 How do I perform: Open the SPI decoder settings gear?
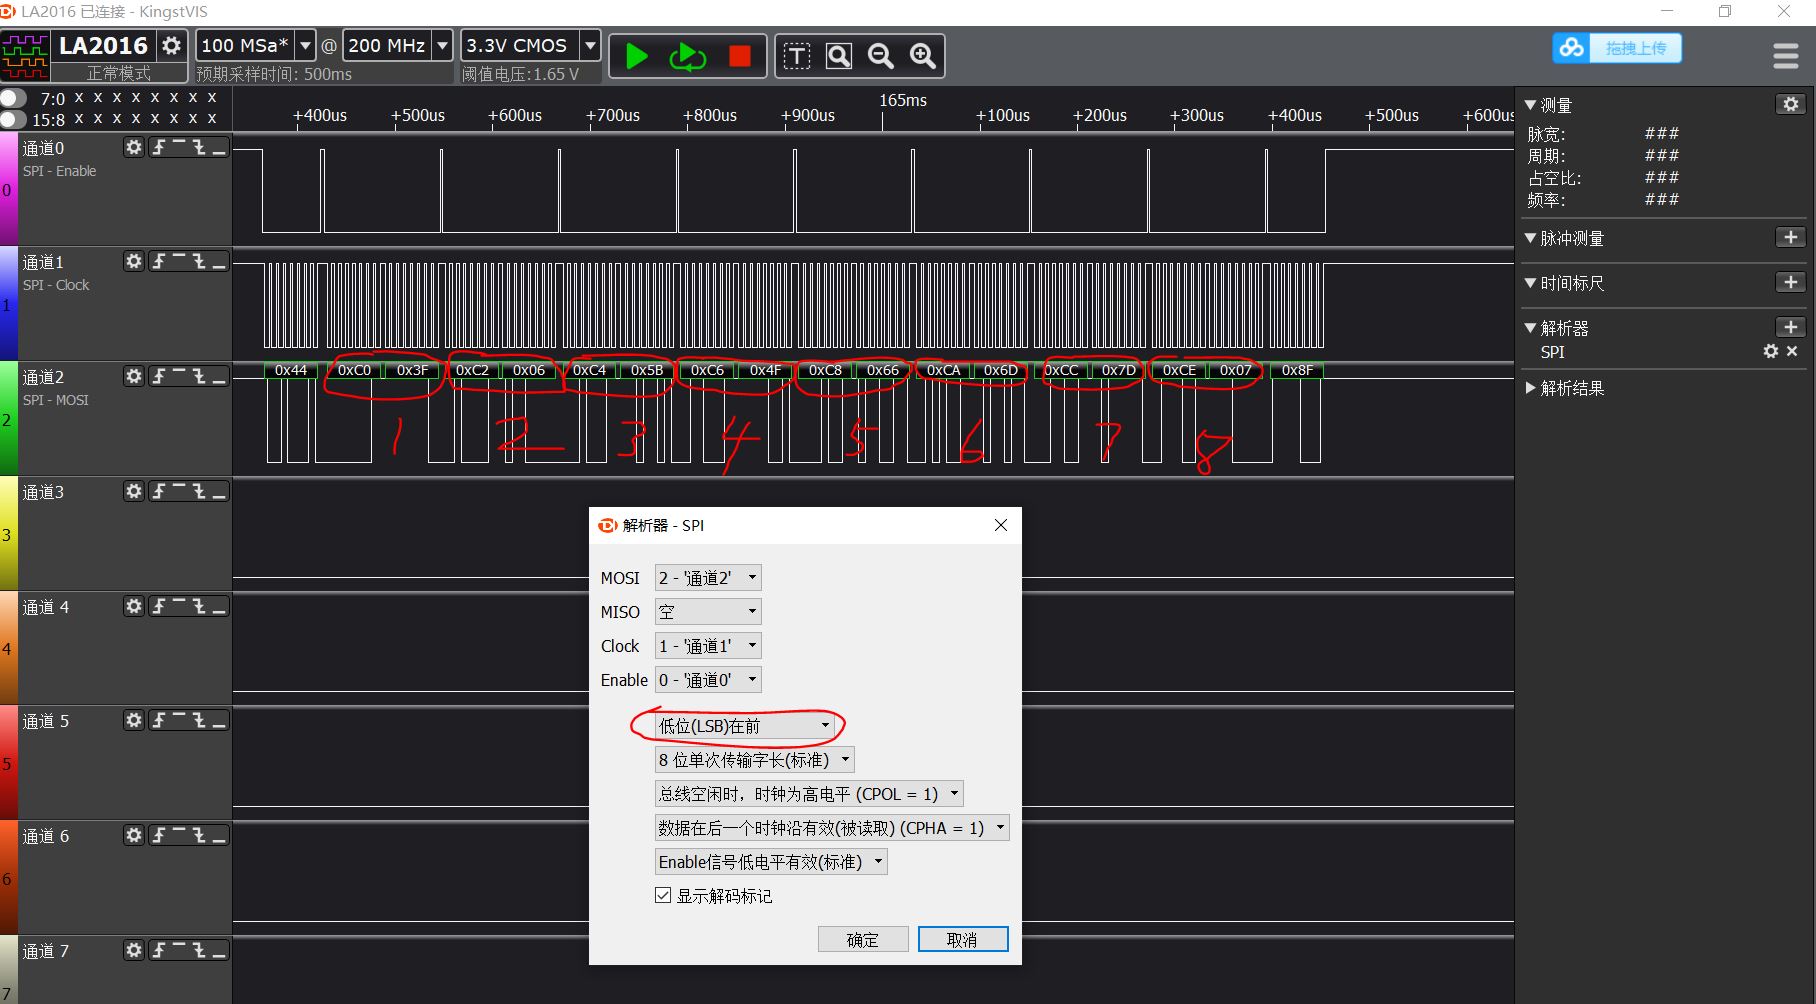1770,352
